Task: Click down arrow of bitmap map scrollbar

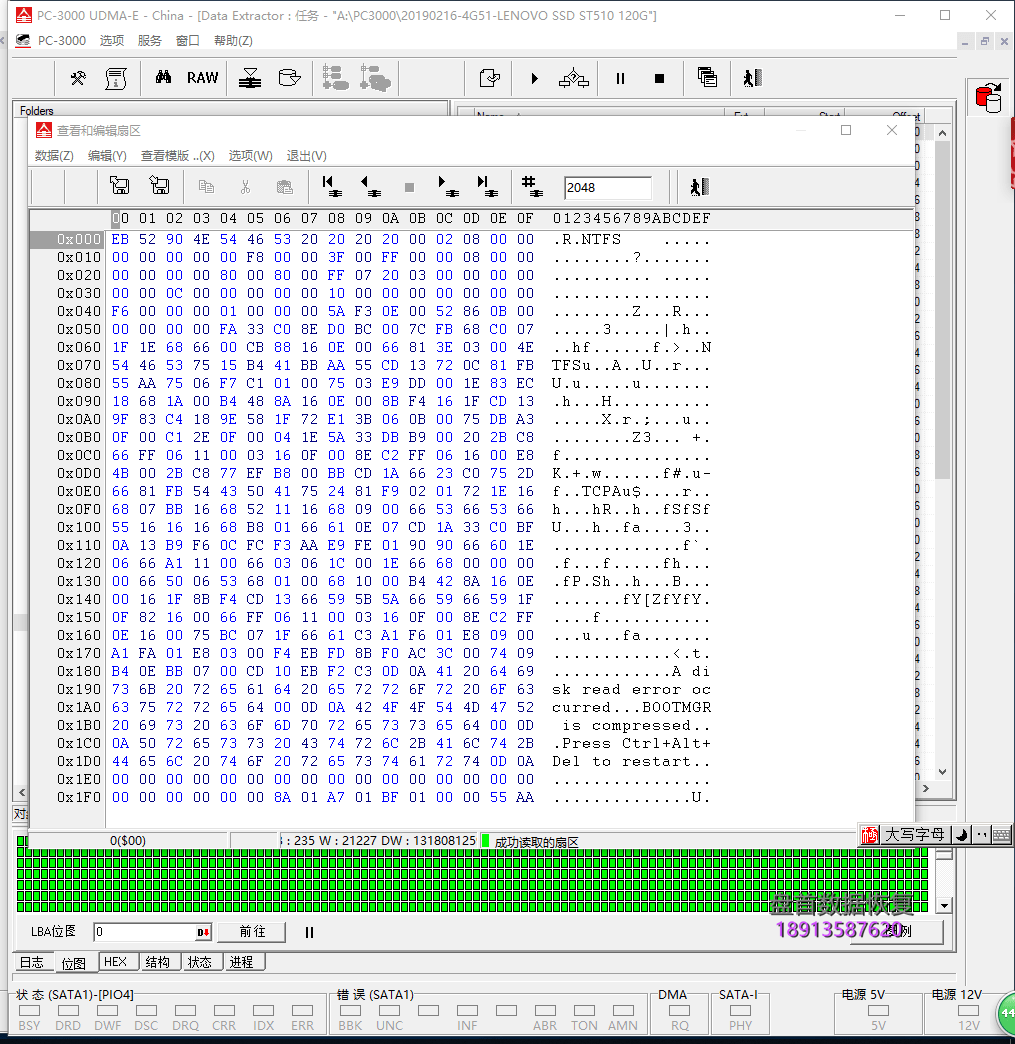Action: [x=944, y=906]
